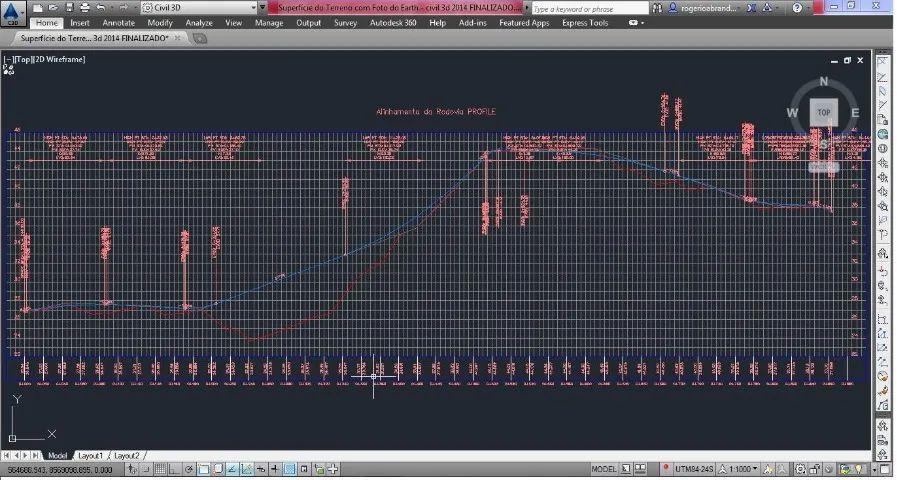Select the Modify ribbon tab
The width and height of the screenshot is (897, 480).
click(x=160, y=23)
